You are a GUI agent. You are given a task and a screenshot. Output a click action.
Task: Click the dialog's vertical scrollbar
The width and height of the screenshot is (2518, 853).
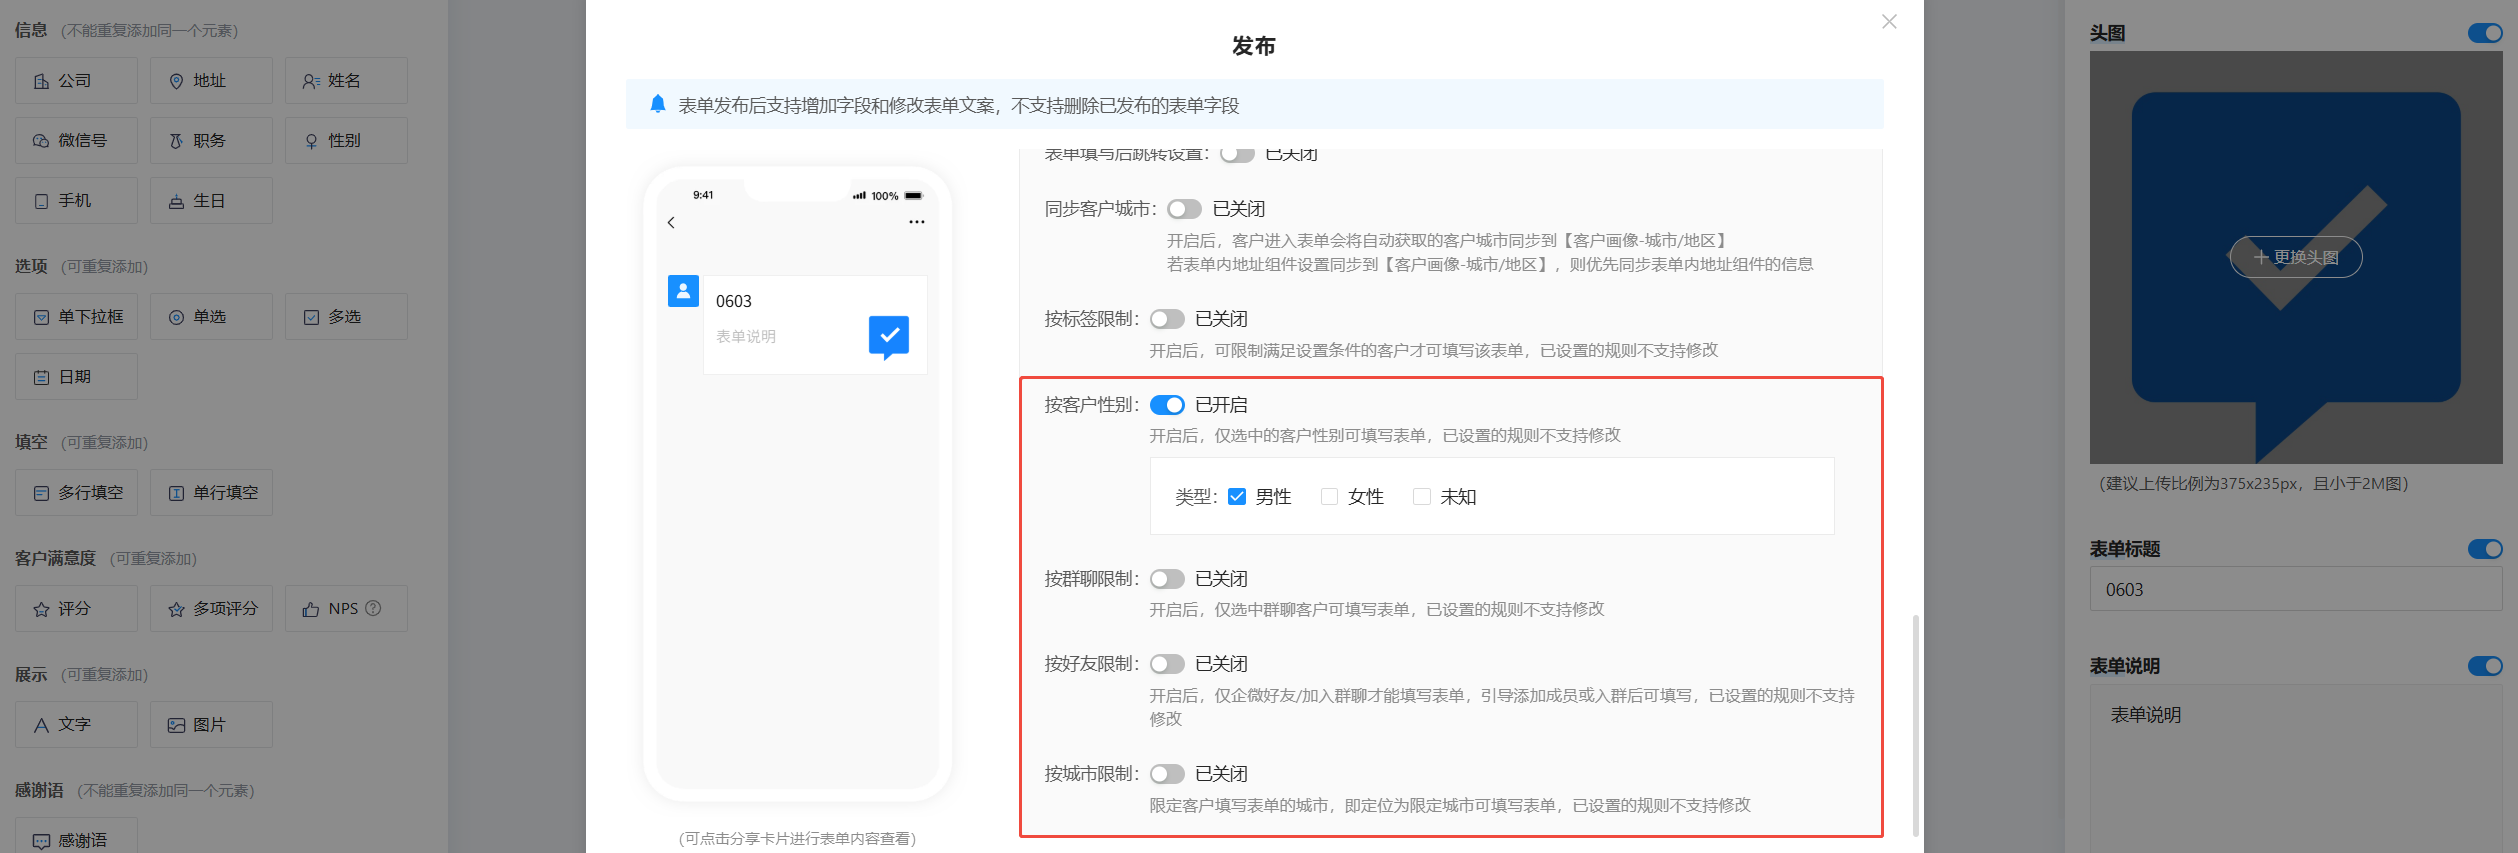[x=1915, y=725]
